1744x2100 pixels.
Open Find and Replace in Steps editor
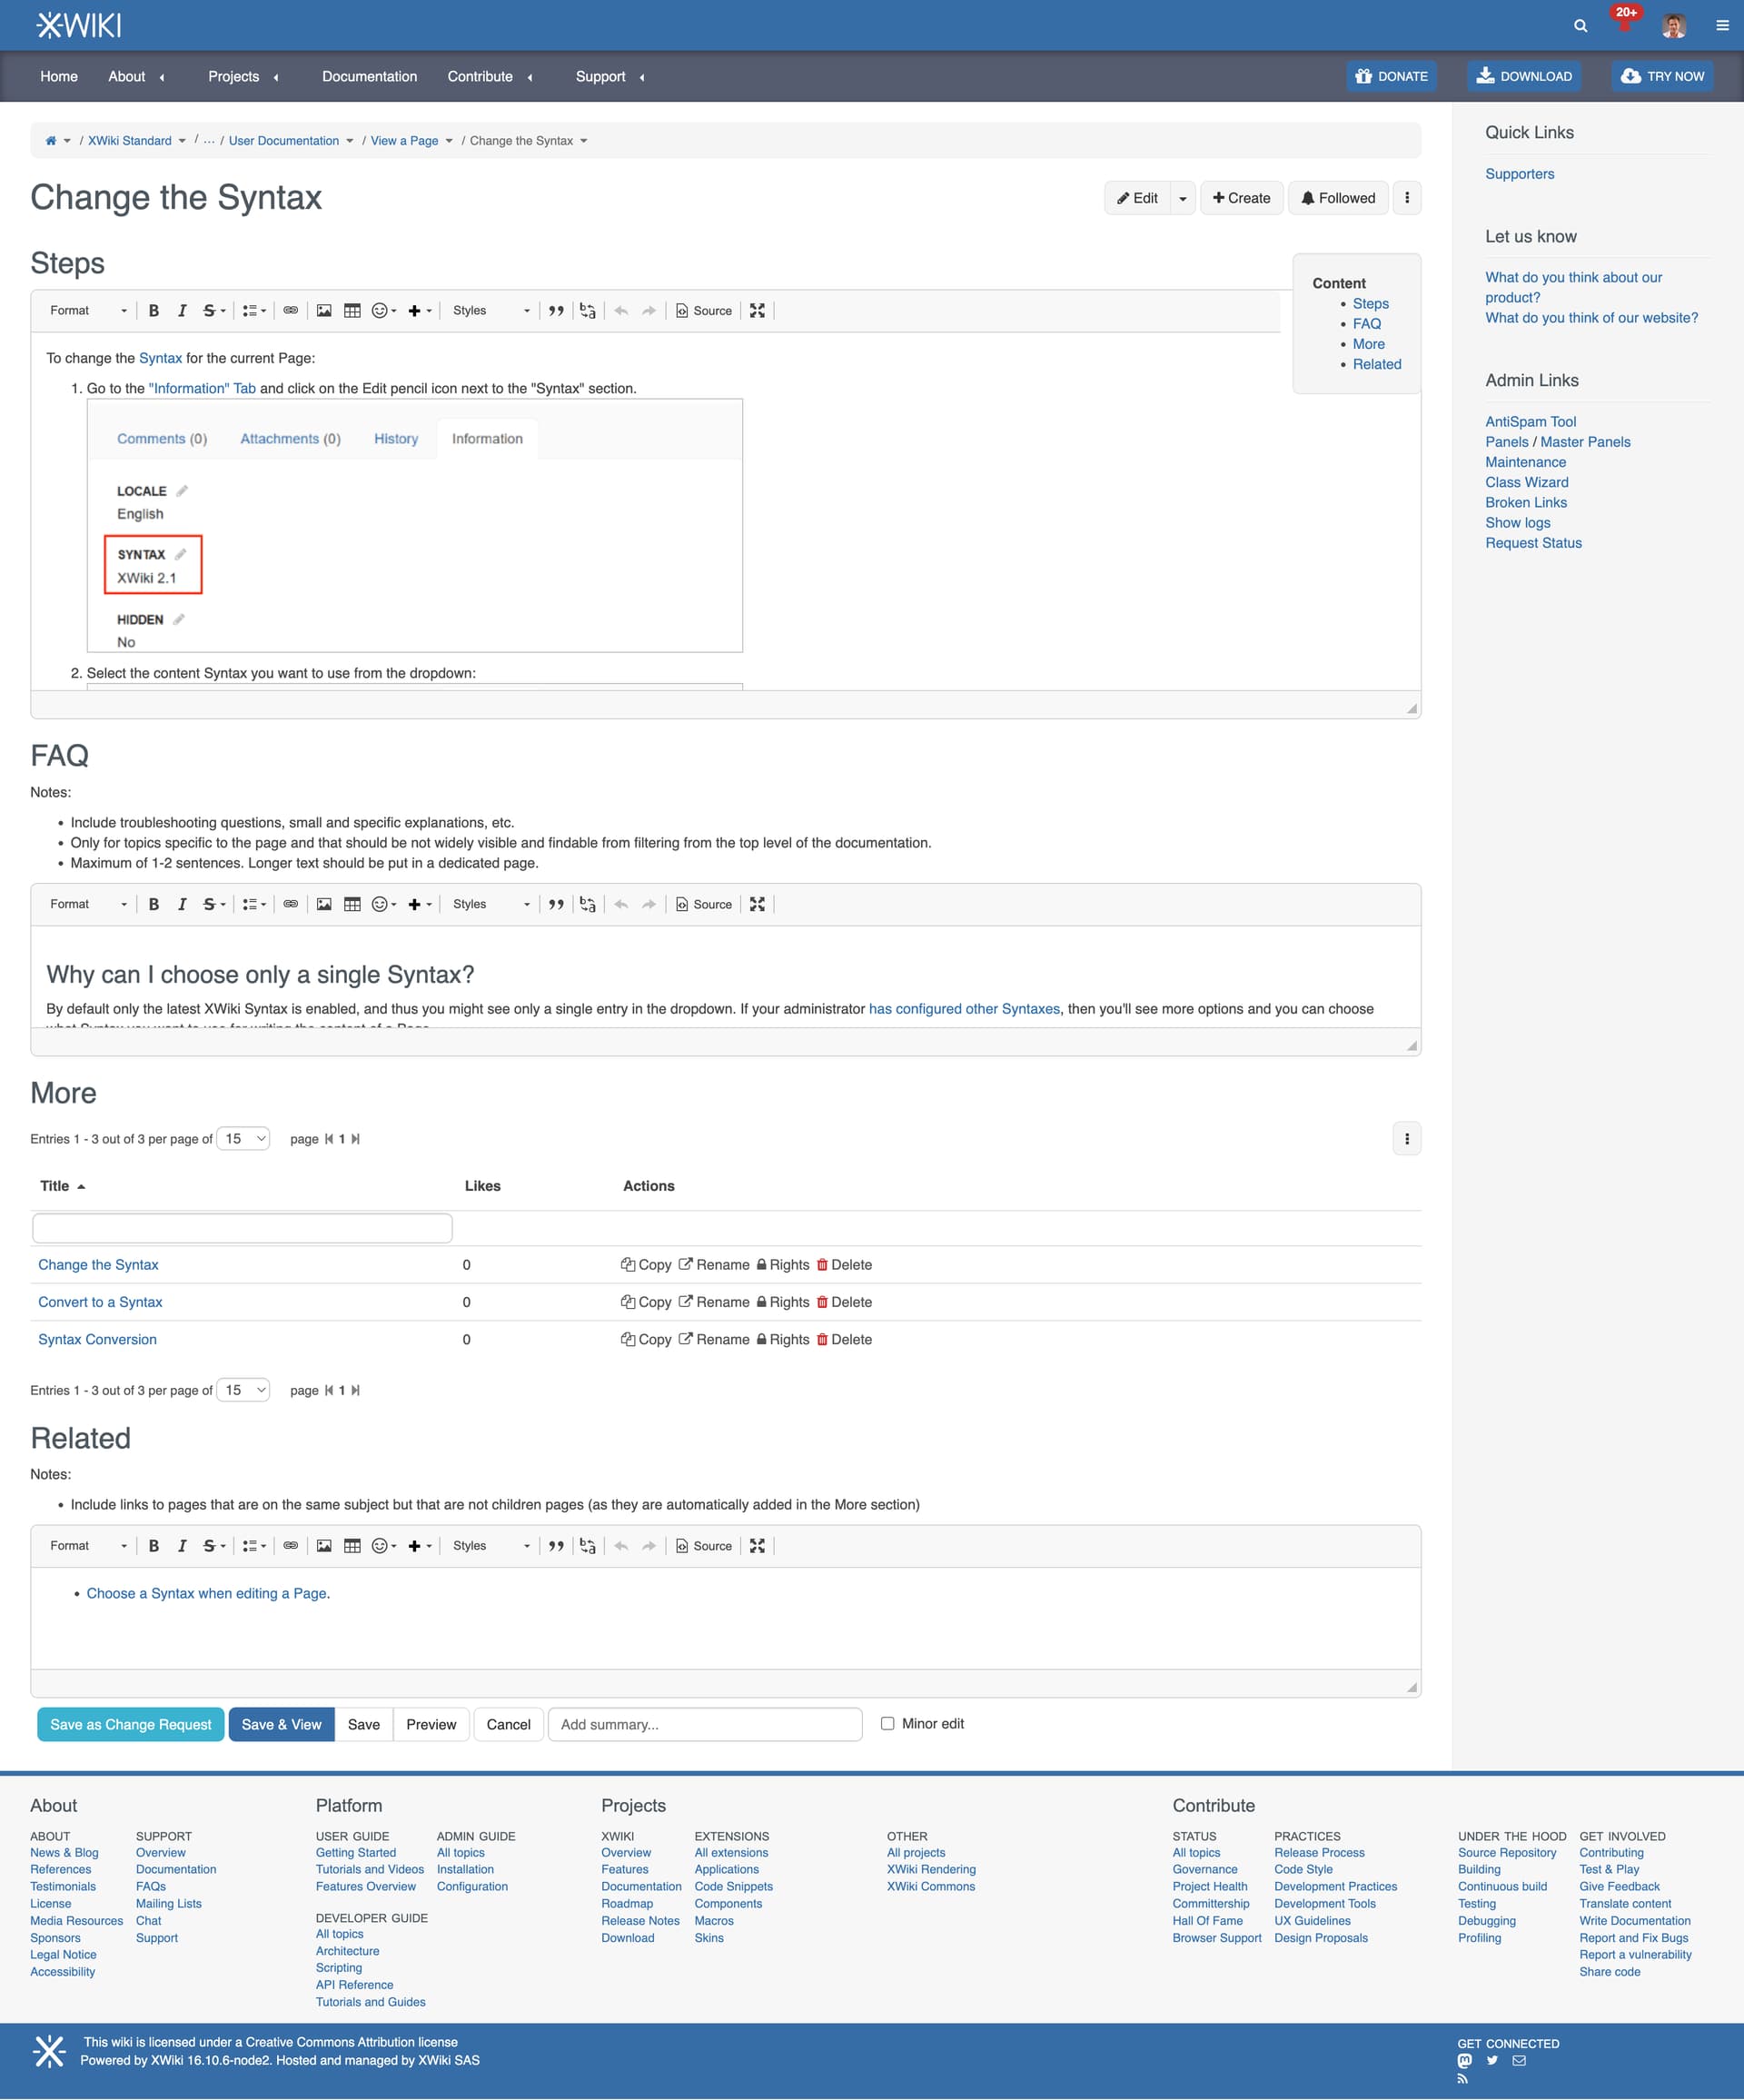point(587,311)
